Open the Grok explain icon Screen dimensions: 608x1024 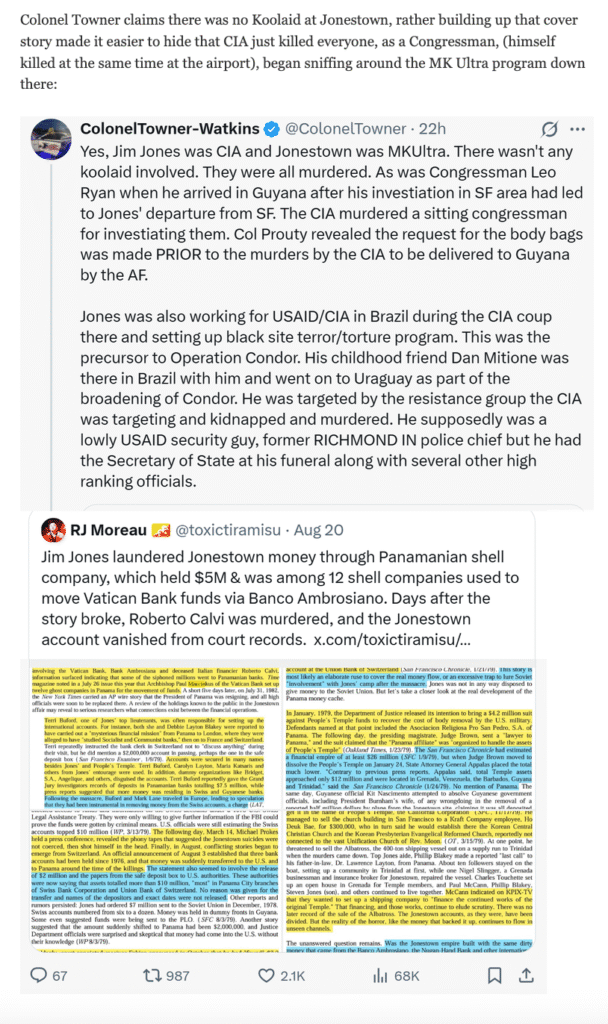point(550,129)
